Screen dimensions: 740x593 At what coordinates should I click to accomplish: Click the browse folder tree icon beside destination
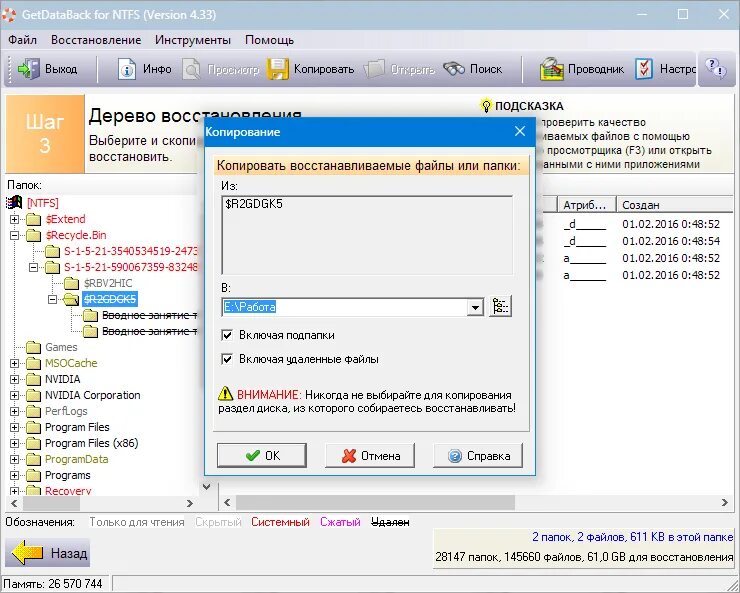500,307
